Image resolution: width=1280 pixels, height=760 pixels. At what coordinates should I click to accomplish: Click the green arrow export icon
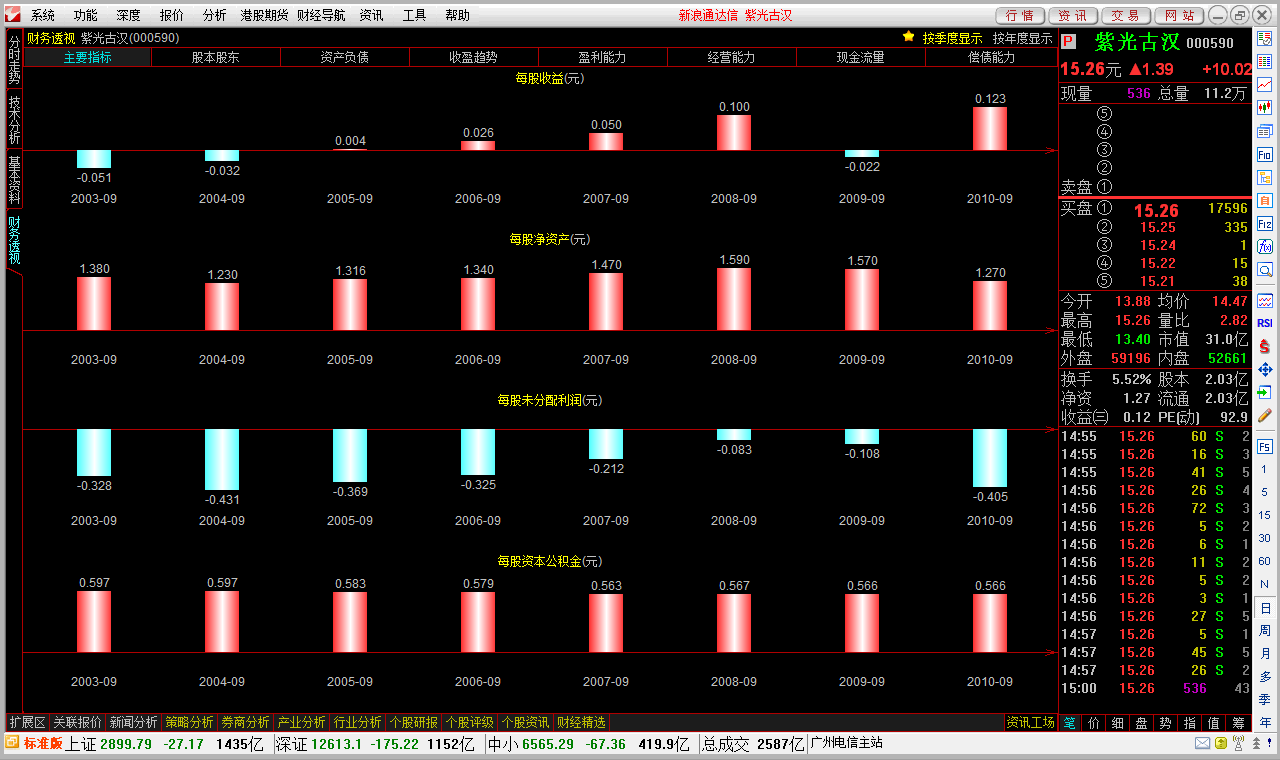click(x=1265, y=392)
